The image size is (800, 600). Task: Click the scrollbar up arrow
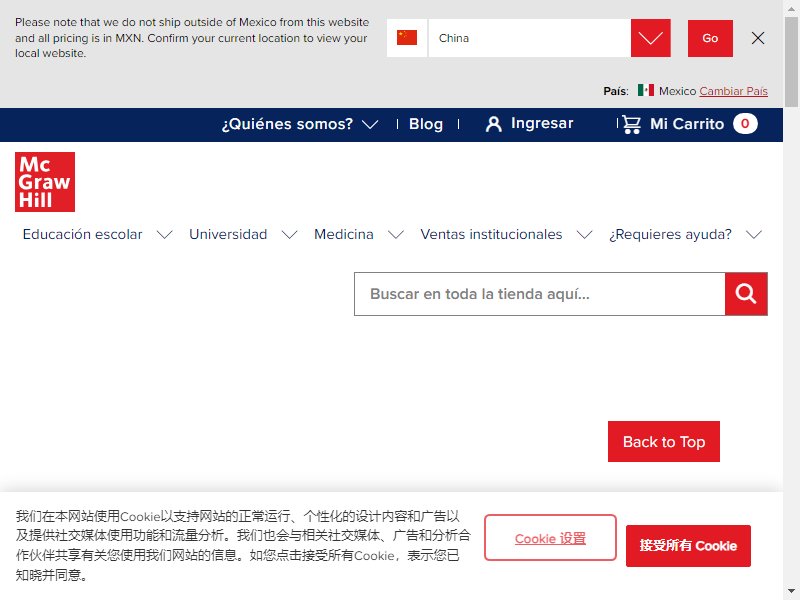pyautogui.click(x=791, y=8)
